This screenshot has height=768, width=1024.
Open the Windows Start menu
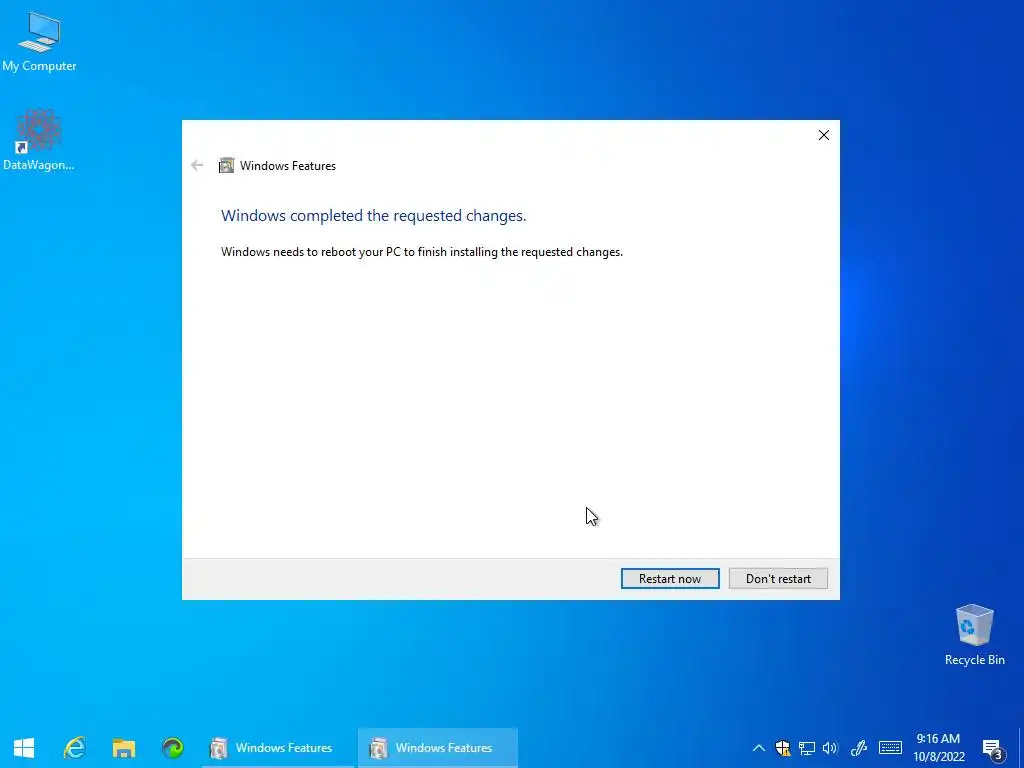(24, 748)
